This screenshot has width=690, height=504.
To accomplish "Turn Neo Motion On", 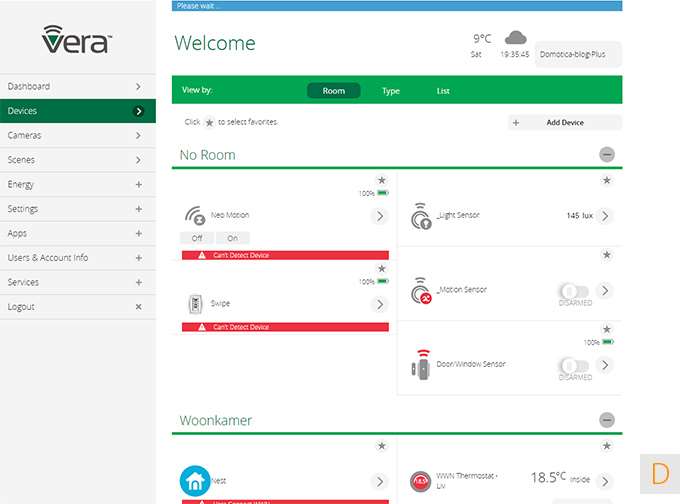I will [233, 238].
